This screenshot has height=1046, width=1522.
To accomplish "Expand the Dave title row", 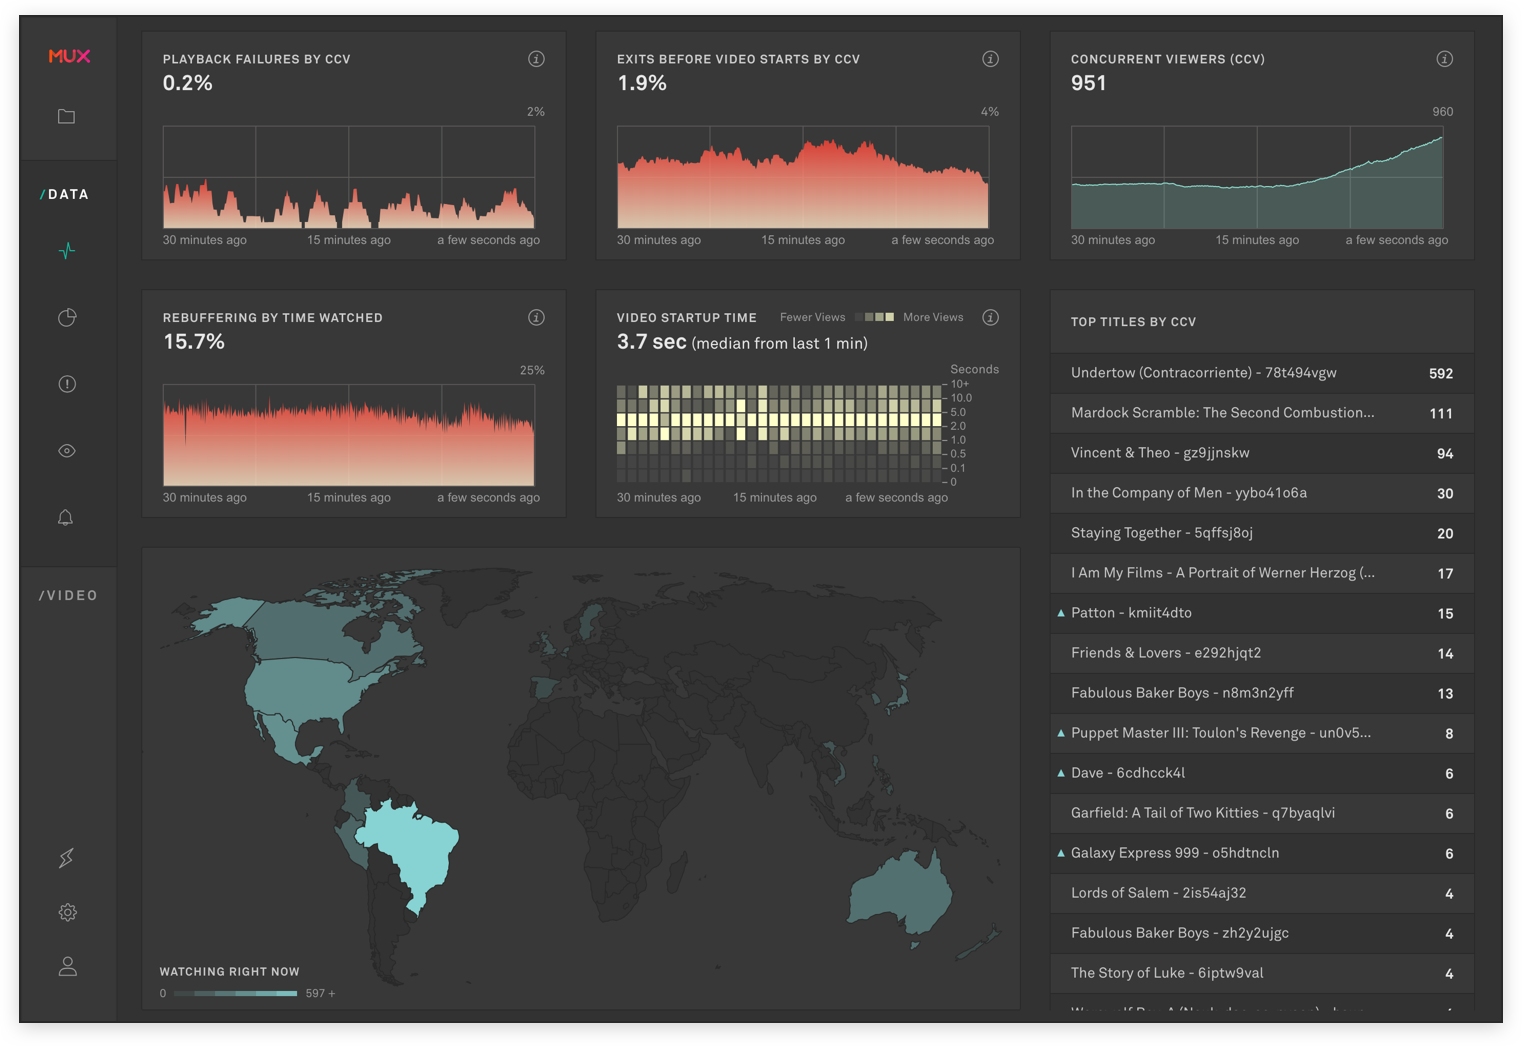I will (1061, 773).
